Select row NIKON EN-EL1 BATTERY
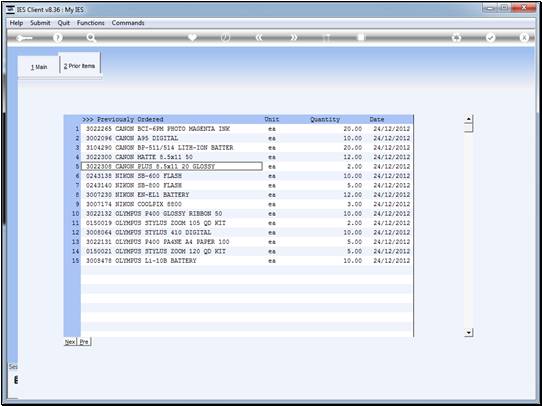 tap(247, 195)
